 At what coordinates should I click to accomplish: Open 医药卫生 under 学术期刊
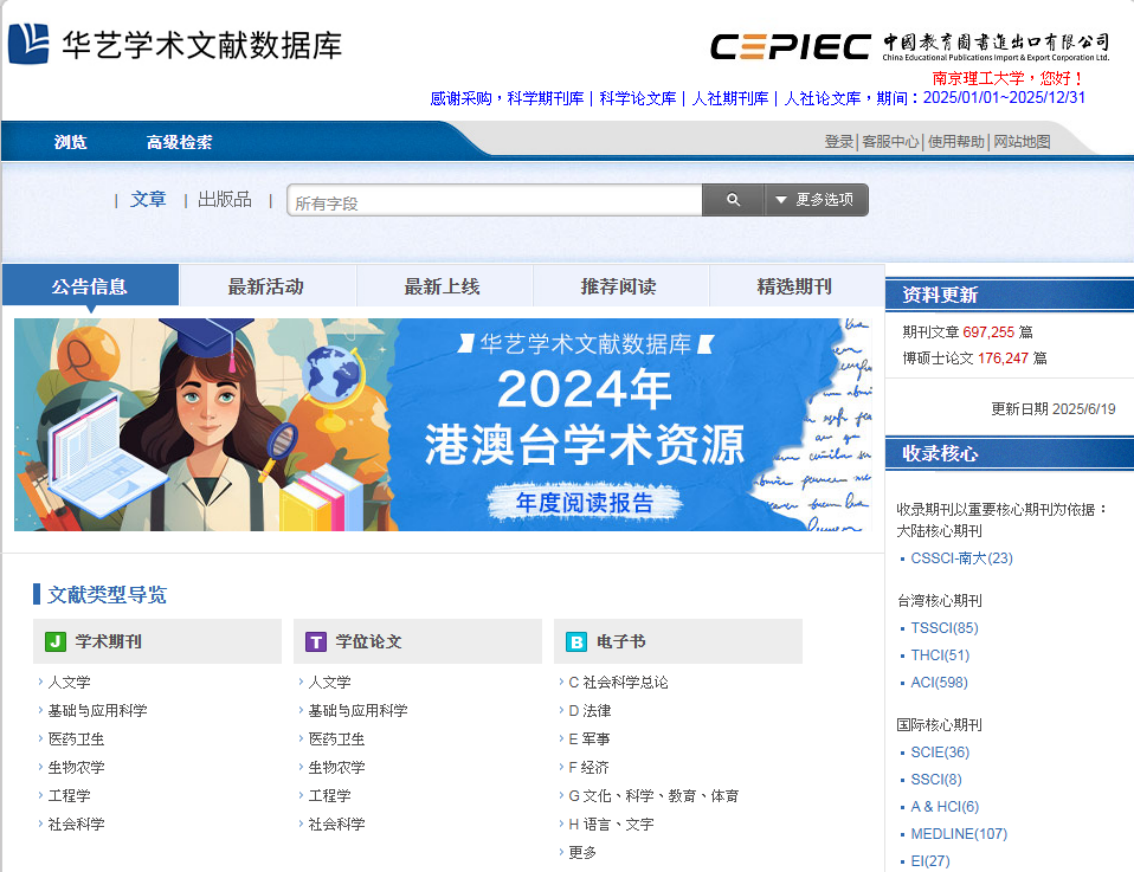click(x=77, y=738)
